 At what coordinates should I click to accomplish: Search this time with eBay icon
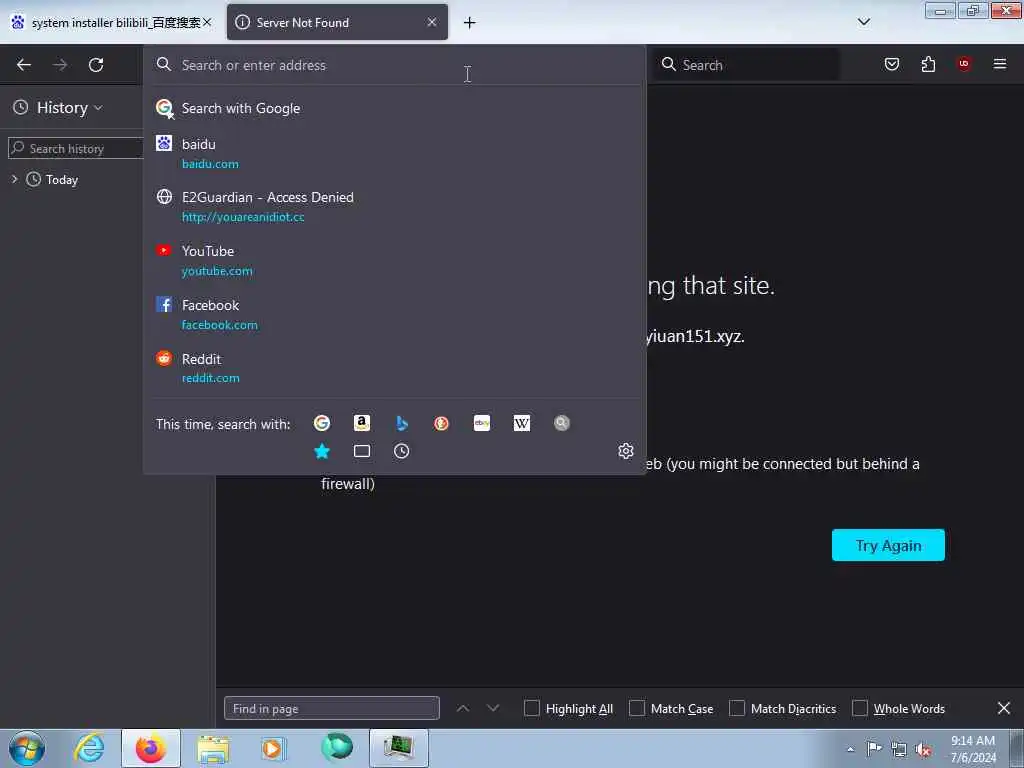click(482, 423)
